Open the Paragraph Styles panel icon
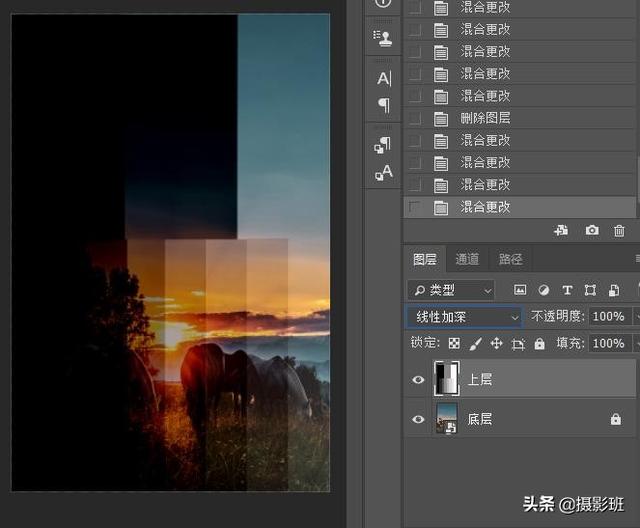Image resolution: width=640 pixels, height=528 pixels. click(x=383, y=145)
